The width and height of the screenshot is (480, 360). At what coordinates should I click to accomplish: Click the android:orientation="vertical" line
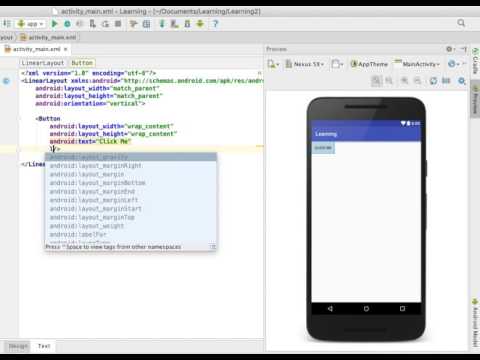90,103
